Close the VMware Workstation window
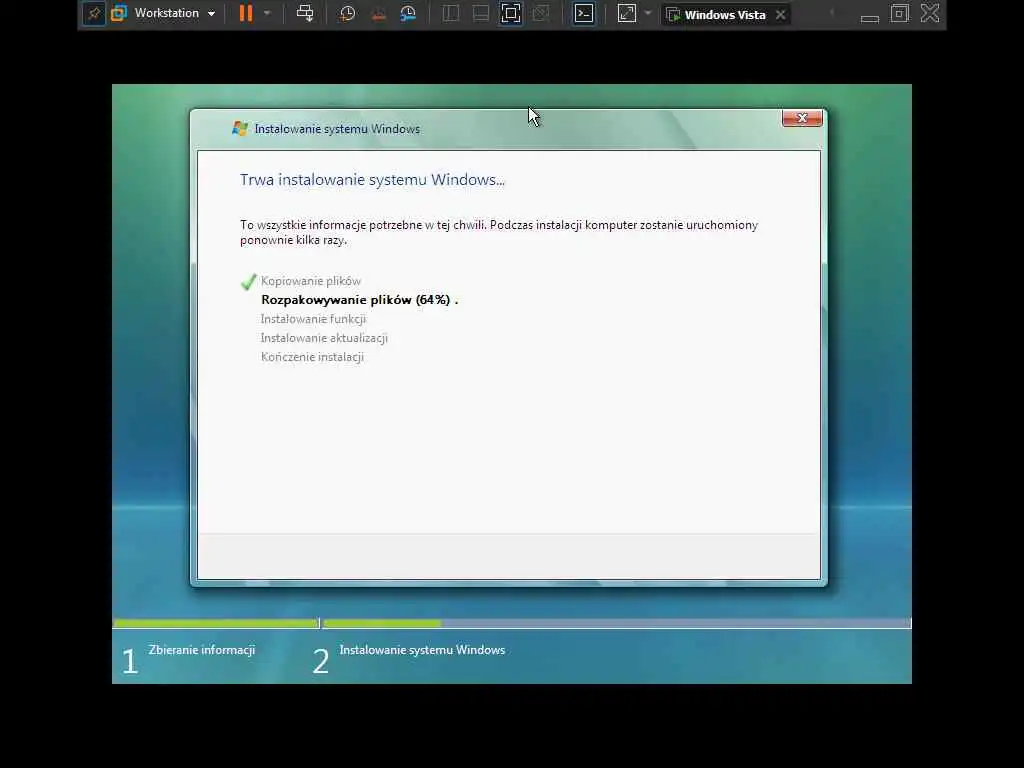1024x768 pixels. (930, 13)
